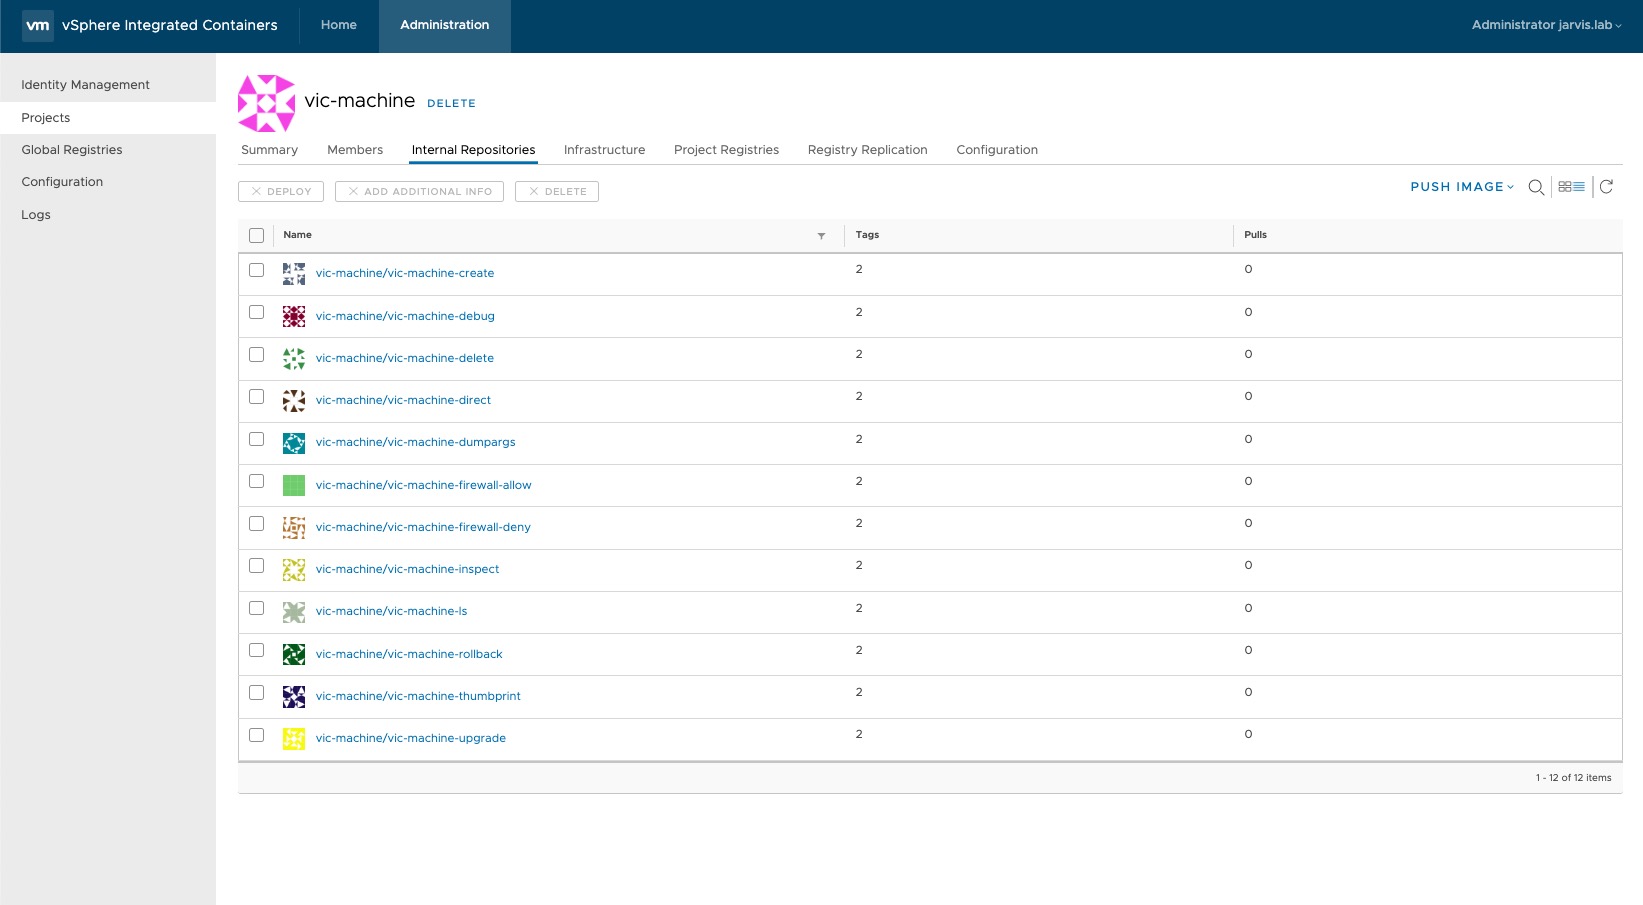Click the vic-machine-delete repository icon

tap(294, 358)
